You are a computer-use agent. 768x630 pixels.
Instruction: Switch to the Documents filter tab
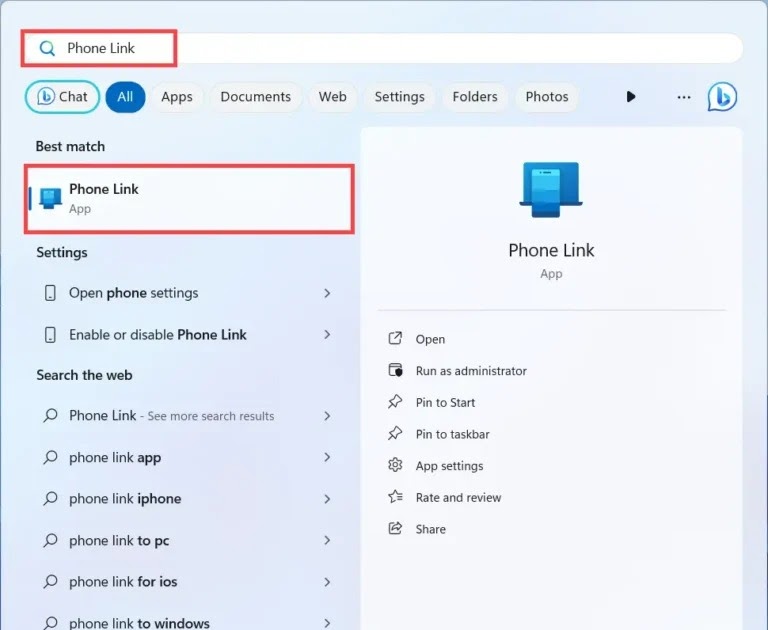[x=256, y=97]
